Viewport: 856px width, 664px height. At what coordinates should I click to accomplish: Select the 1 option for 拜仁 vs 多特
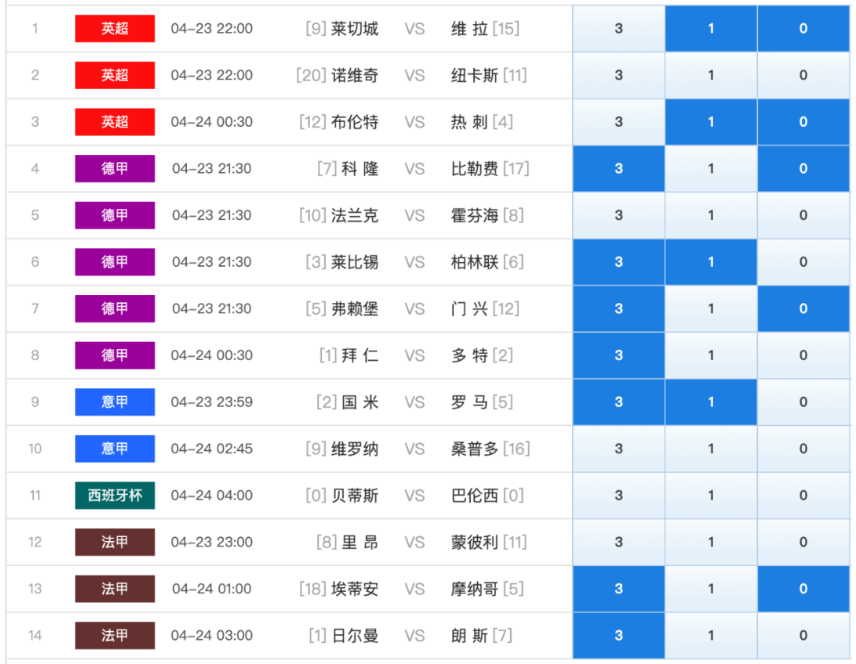pyautogui.click(x=711, y=355)
